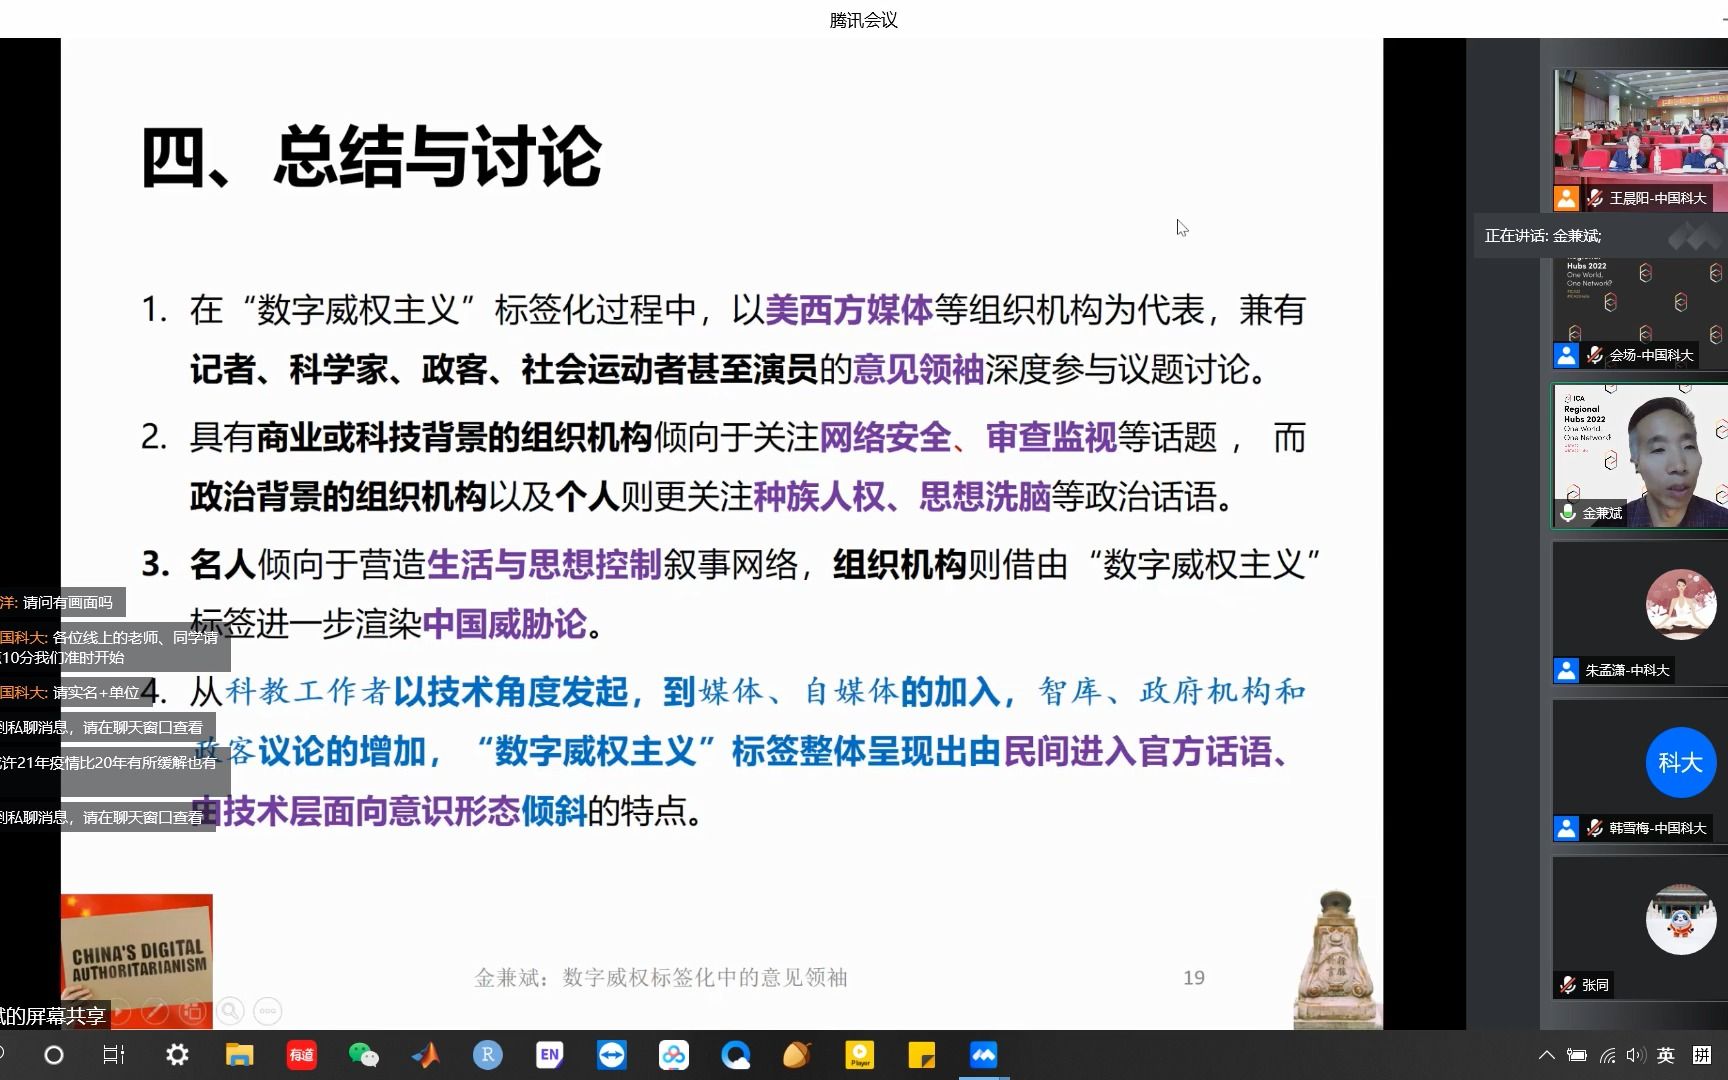Click the magnifier icon on slide bottom-left
Viewport: 1728px width, 1080px height.
click(x=230, y=1011)
